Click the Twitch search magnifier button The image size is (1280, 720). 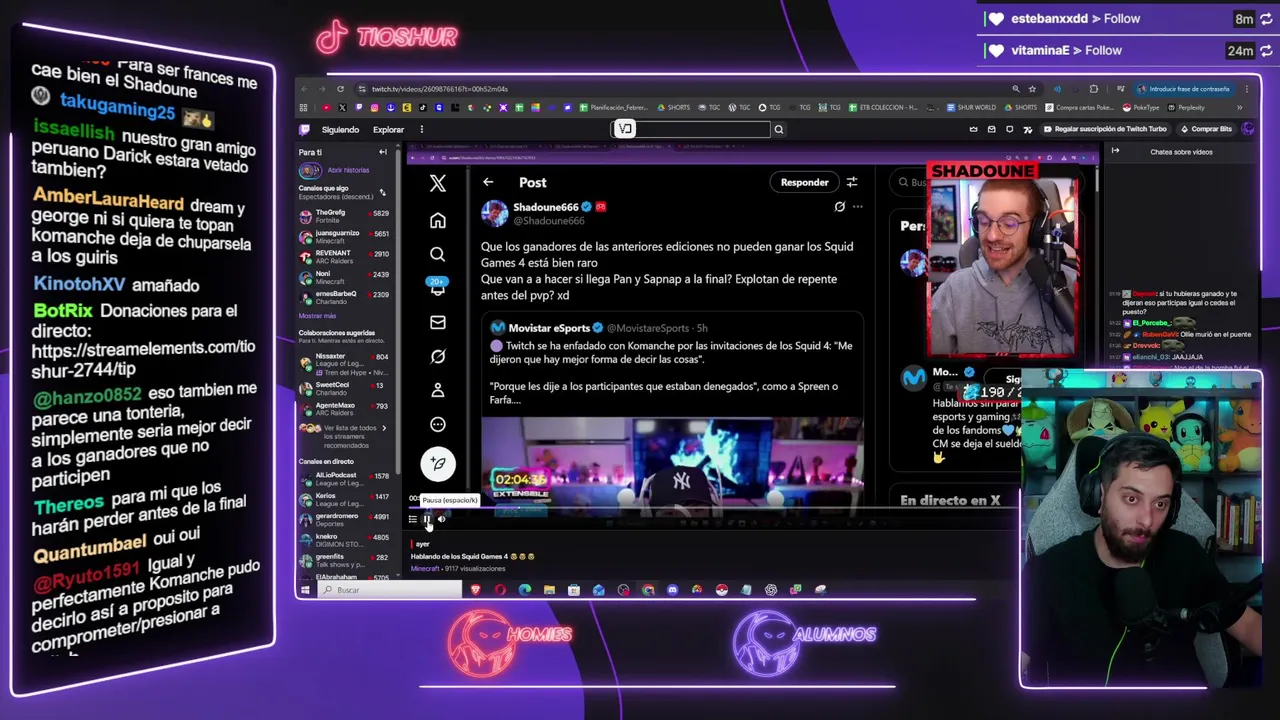(778, 129)
